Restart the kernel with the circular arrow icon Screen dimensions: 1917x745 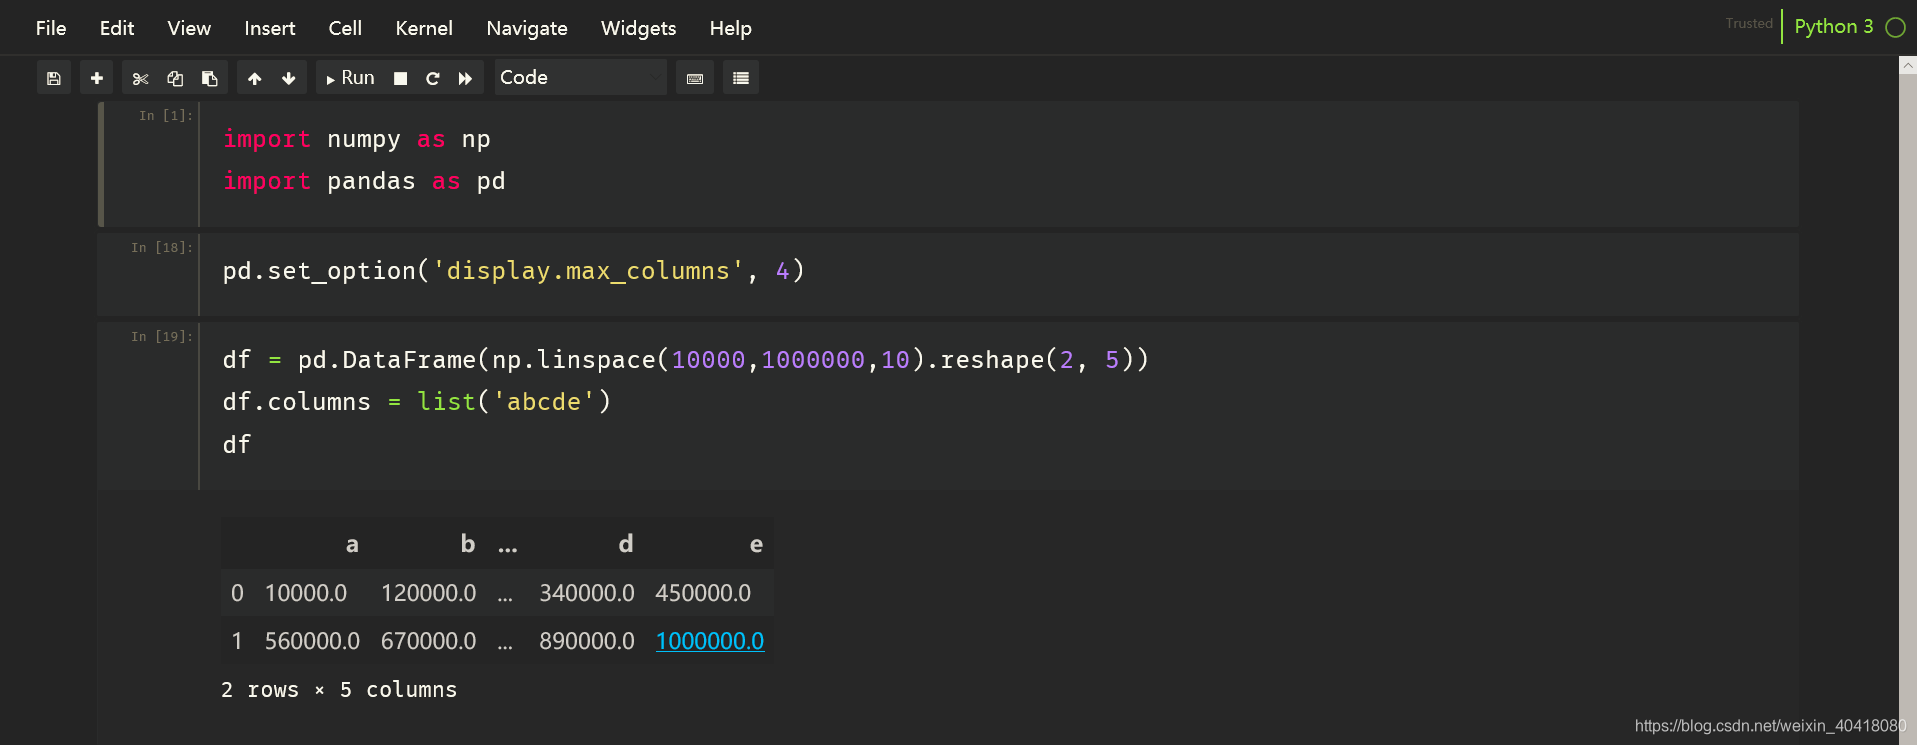click(x=433, y=78)
